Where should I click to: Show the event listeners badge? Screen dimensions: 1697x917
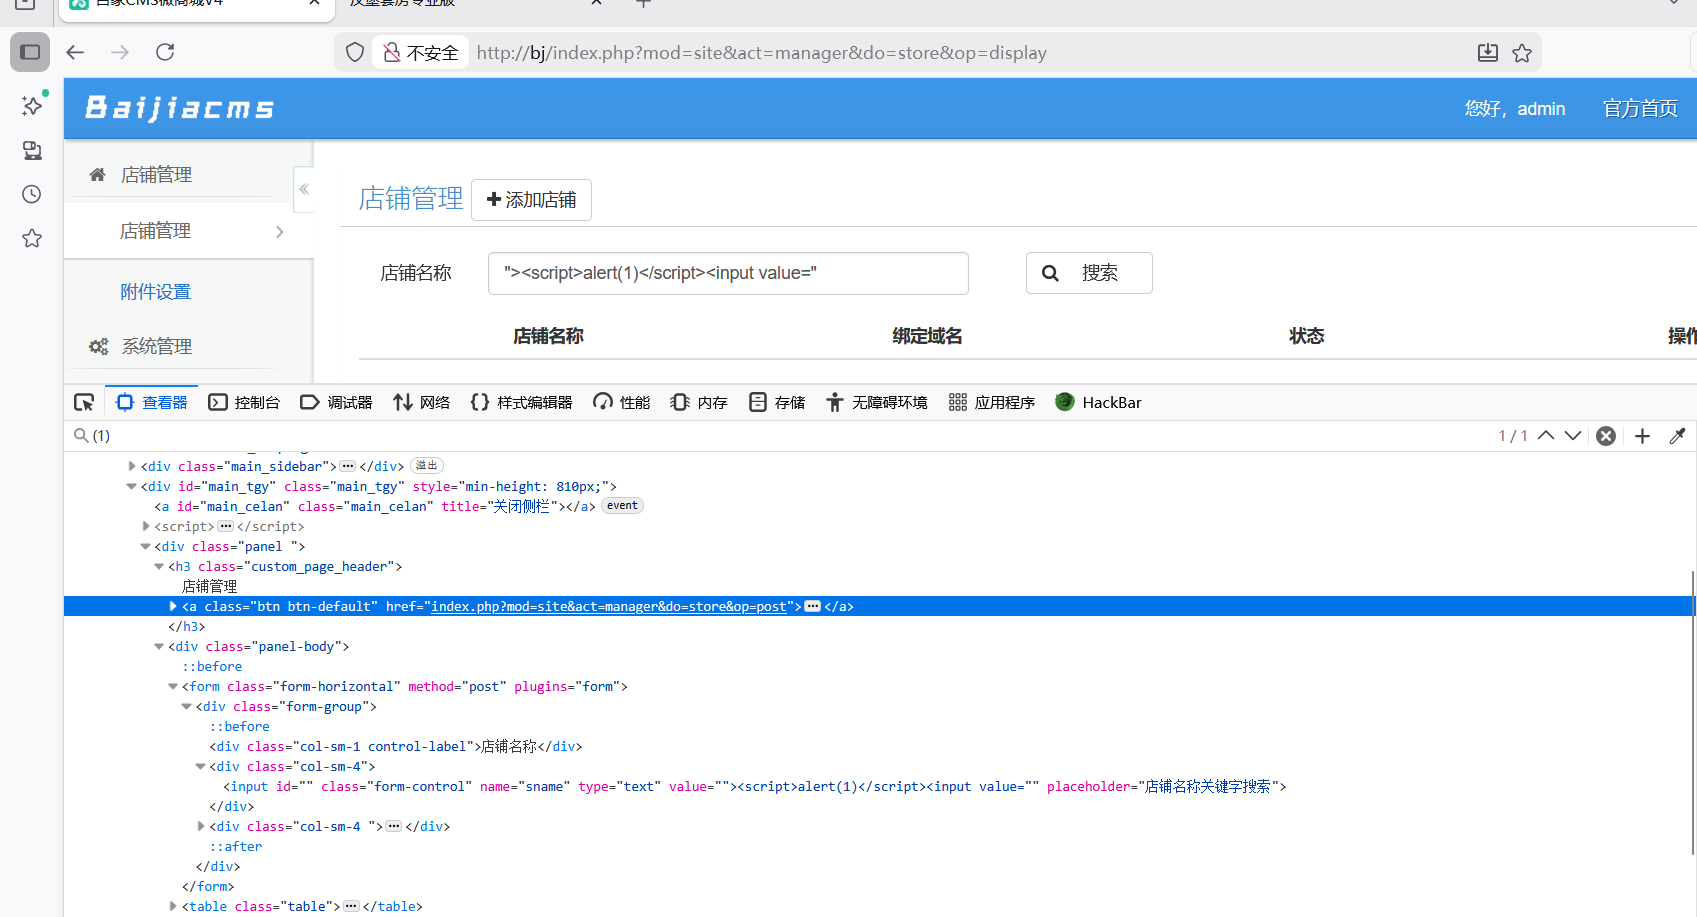622,506
